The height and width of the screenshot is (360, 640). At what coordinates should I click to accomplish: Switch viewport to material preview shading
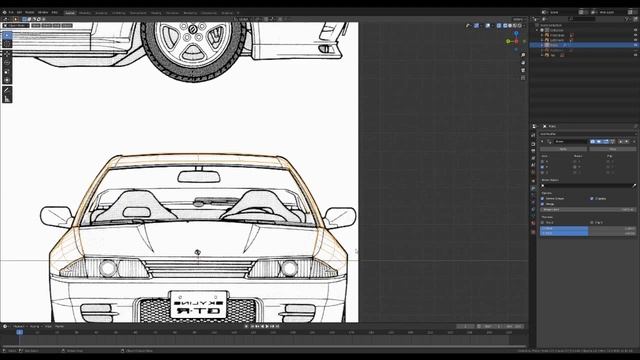click(515, 25)
